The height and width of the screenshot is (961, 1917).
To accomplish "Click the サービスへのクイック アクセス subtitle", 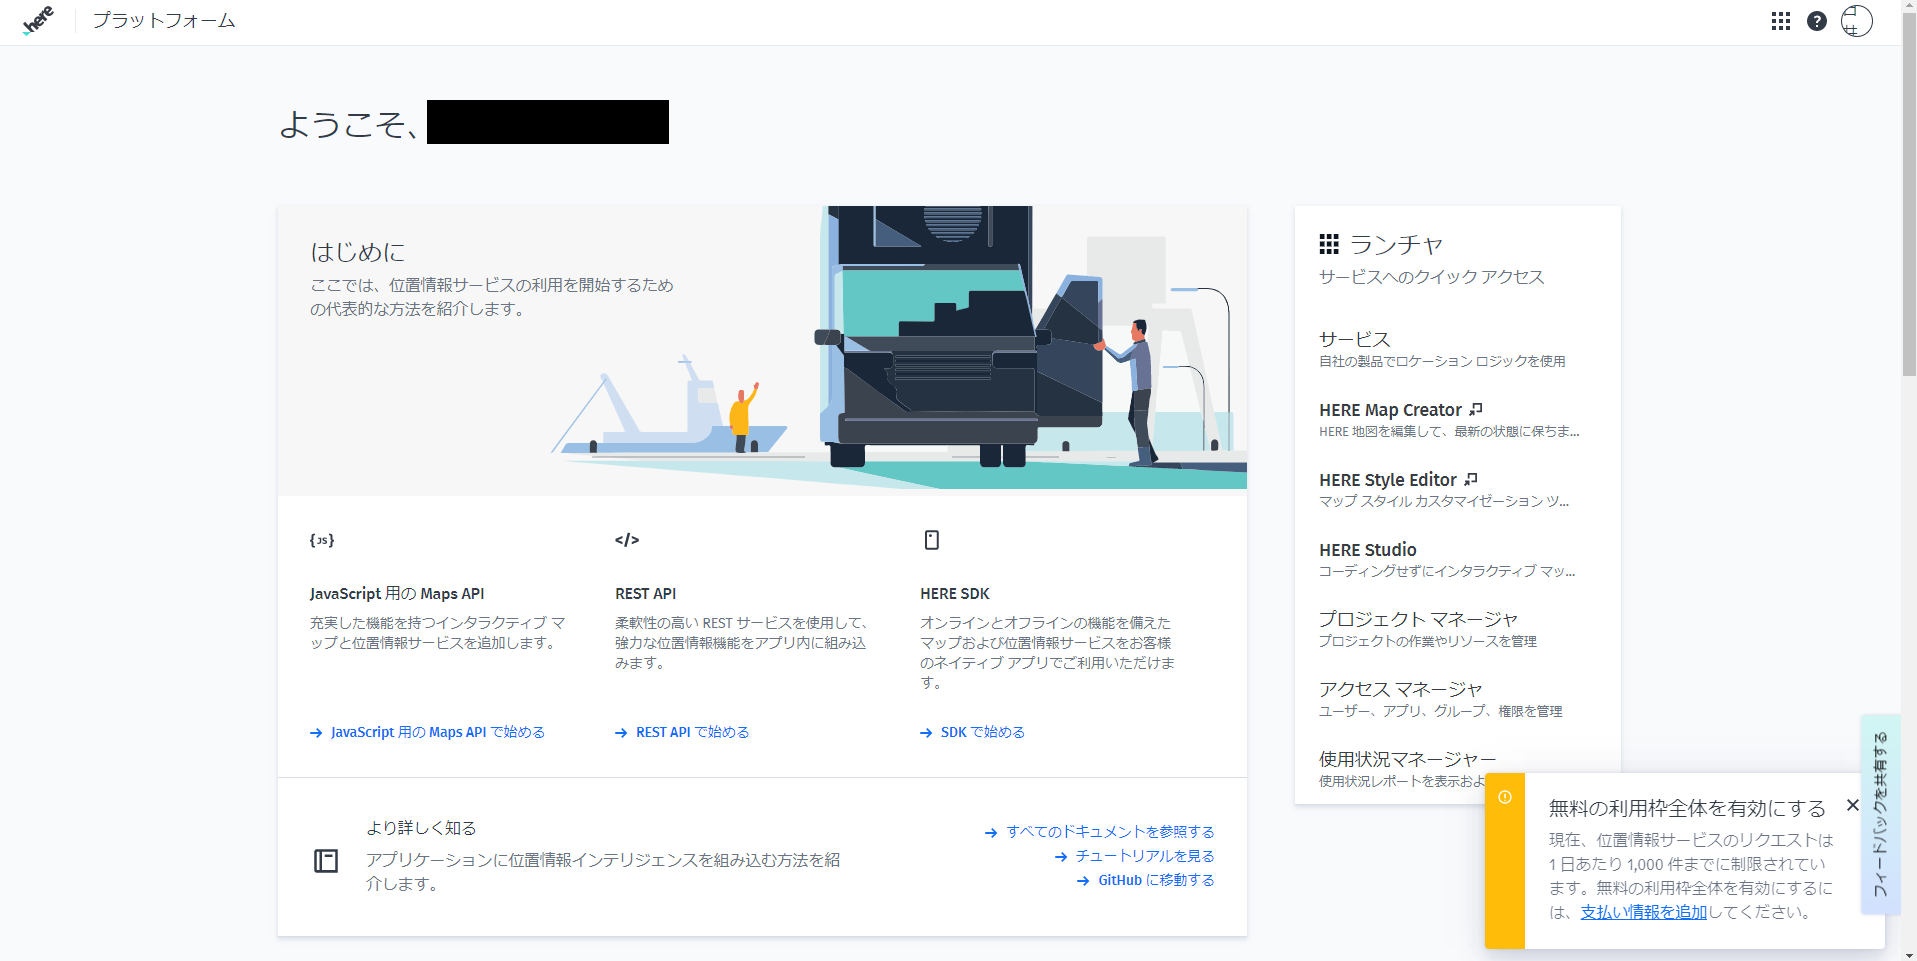I will pyautogui.click(x=1431, y=277).
